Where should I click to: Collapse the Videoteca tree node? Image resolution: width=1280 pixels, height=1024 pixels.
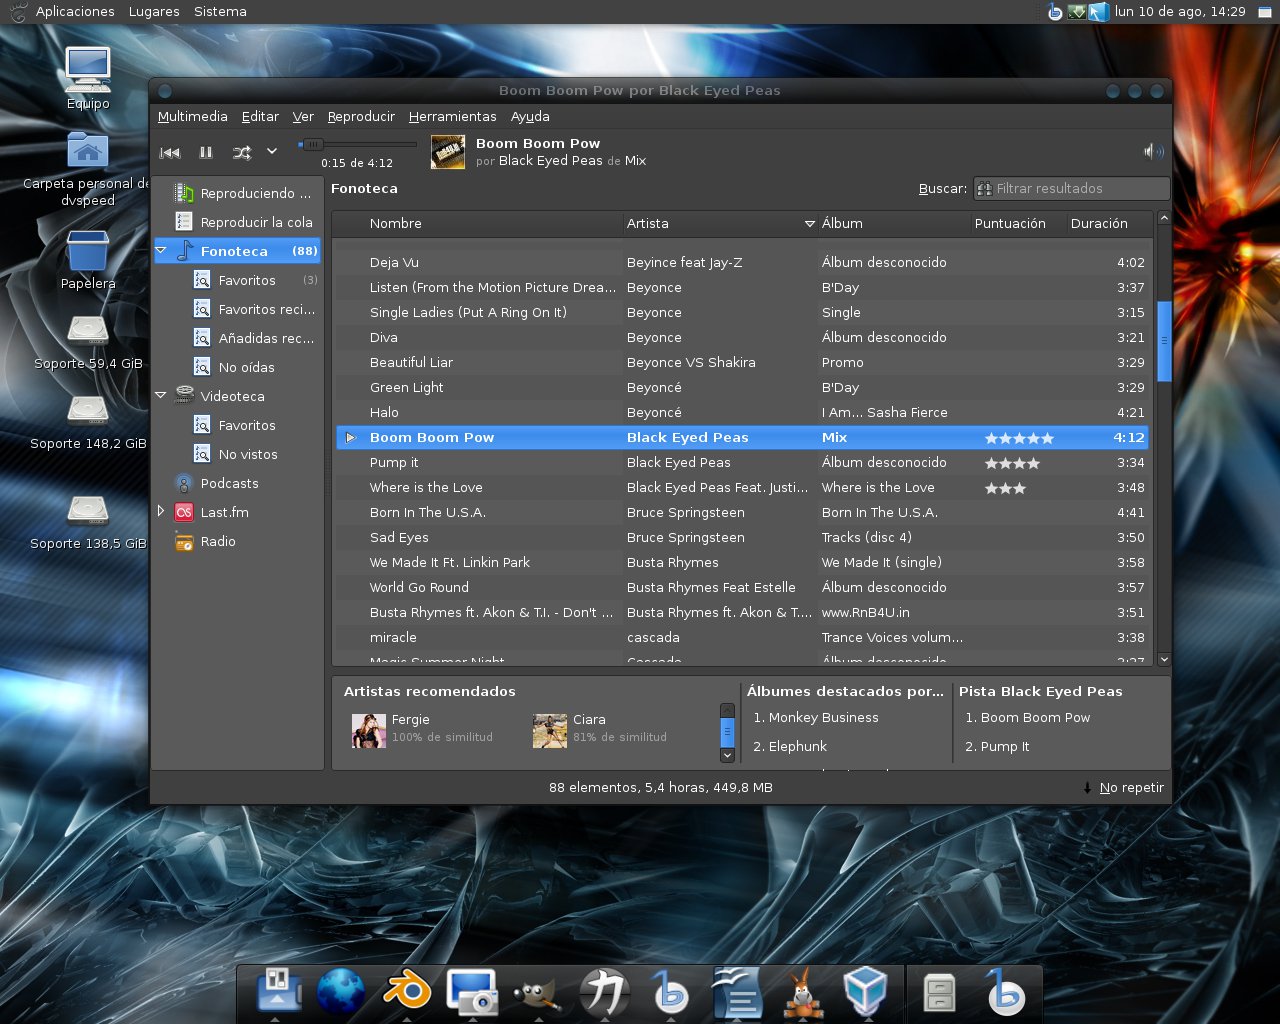click(x=161, y=396)
